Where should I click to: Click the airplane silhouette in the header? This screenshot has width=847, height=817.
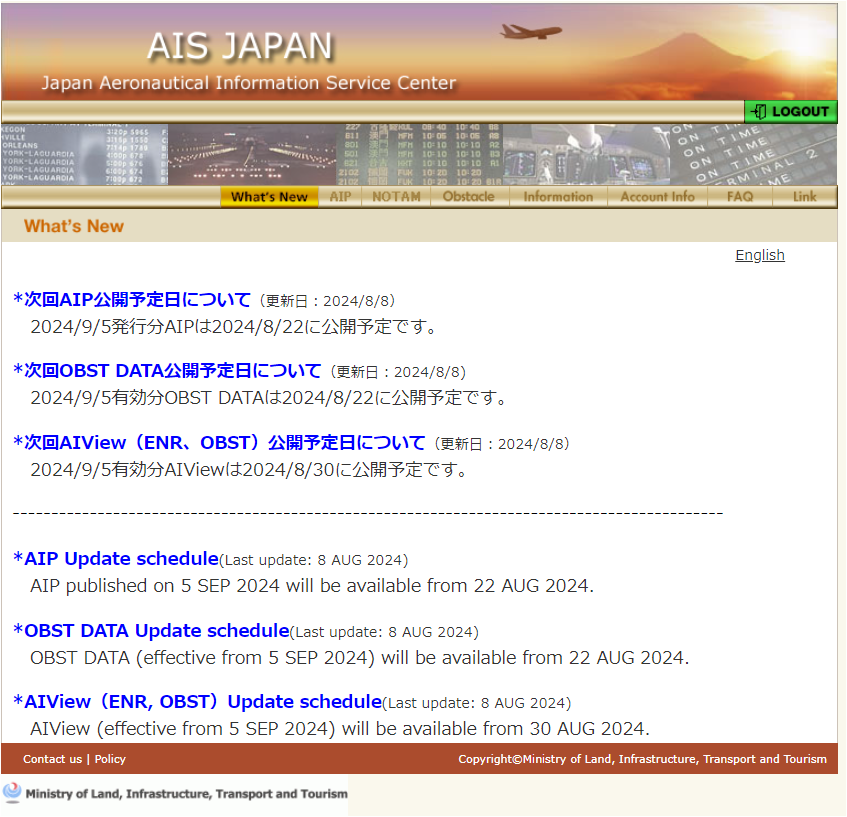pyautogui.click(x=530, y=31)
